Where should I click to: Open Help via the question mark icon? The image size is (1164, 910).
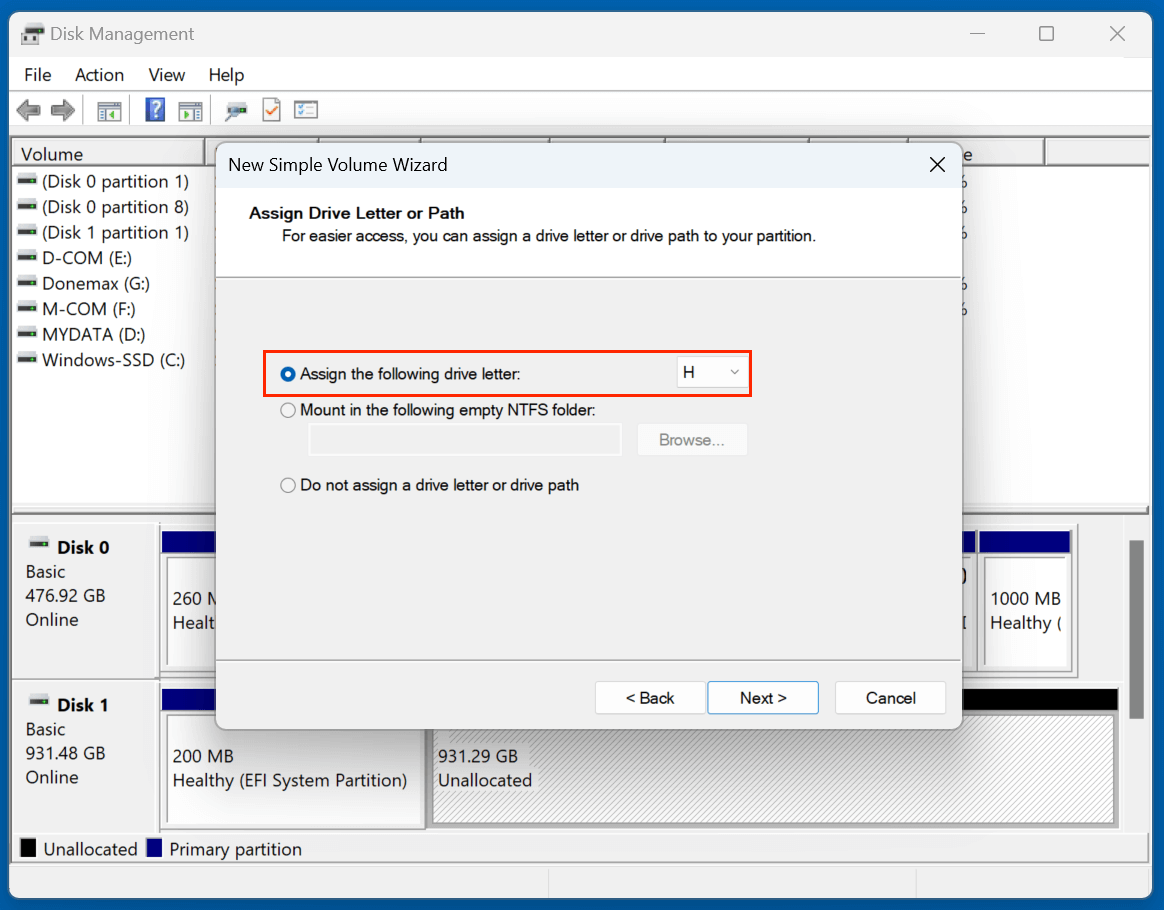pyautogui.click(x=155, y=110)
